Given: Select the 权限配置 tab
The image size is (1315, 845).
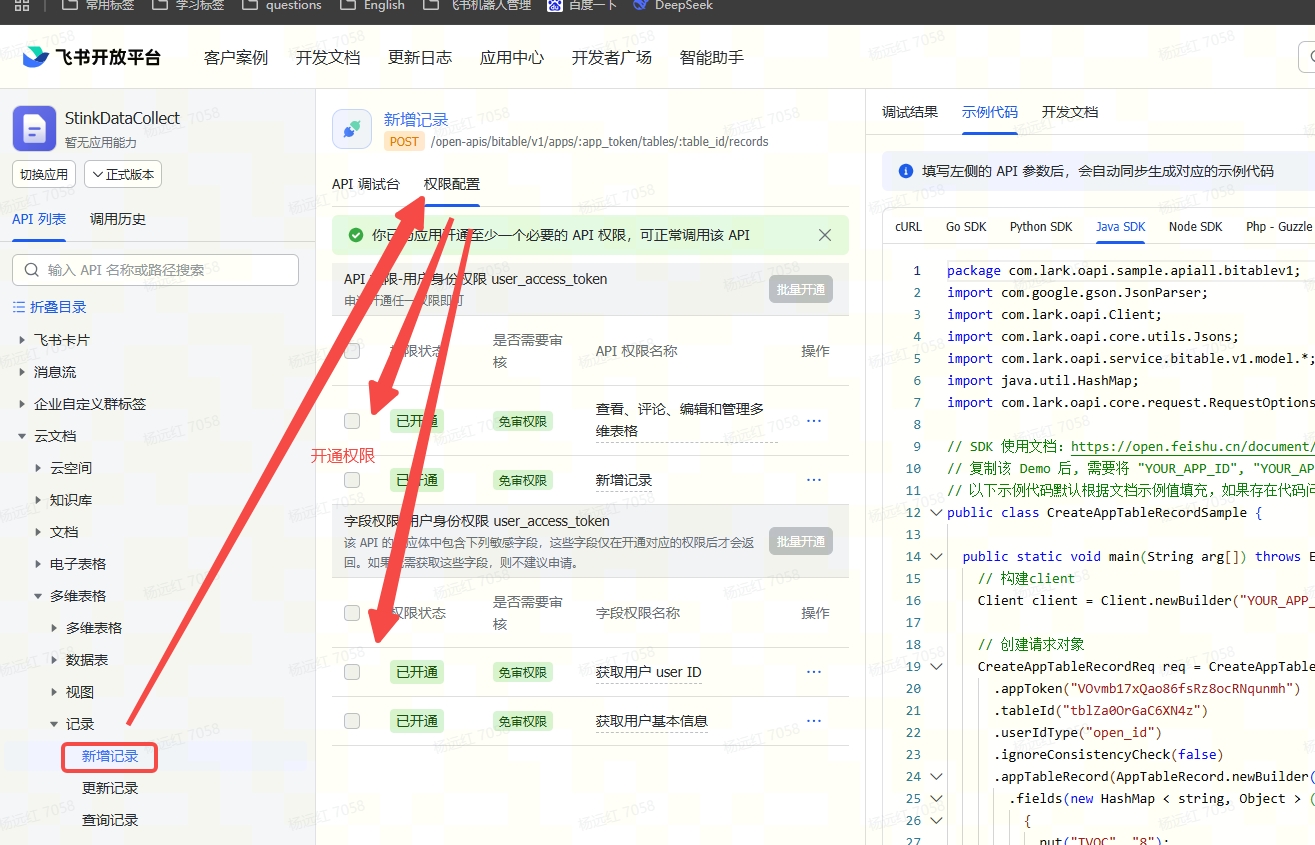Looking at the screenshot, I should [452, 184].
